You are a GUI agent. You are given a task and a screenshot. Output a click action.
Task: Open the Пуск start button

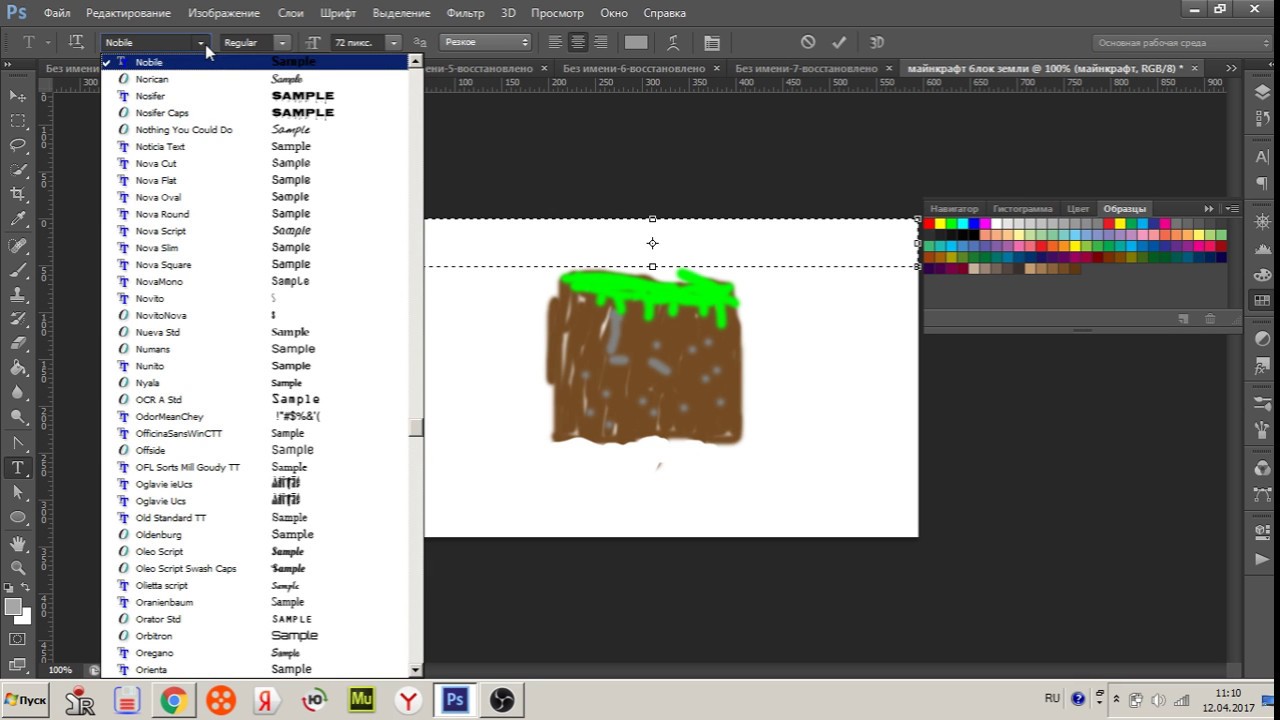point(25,700)
